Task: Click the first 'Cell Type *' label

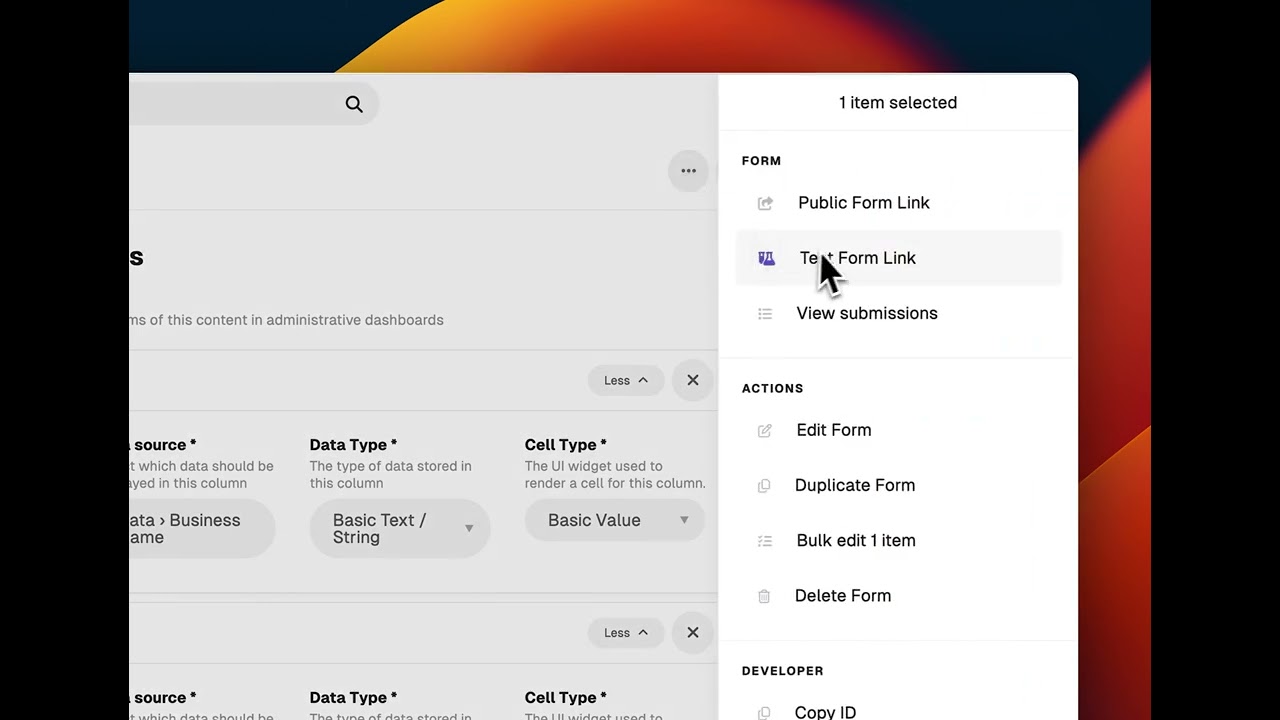Action: point(568,445)
